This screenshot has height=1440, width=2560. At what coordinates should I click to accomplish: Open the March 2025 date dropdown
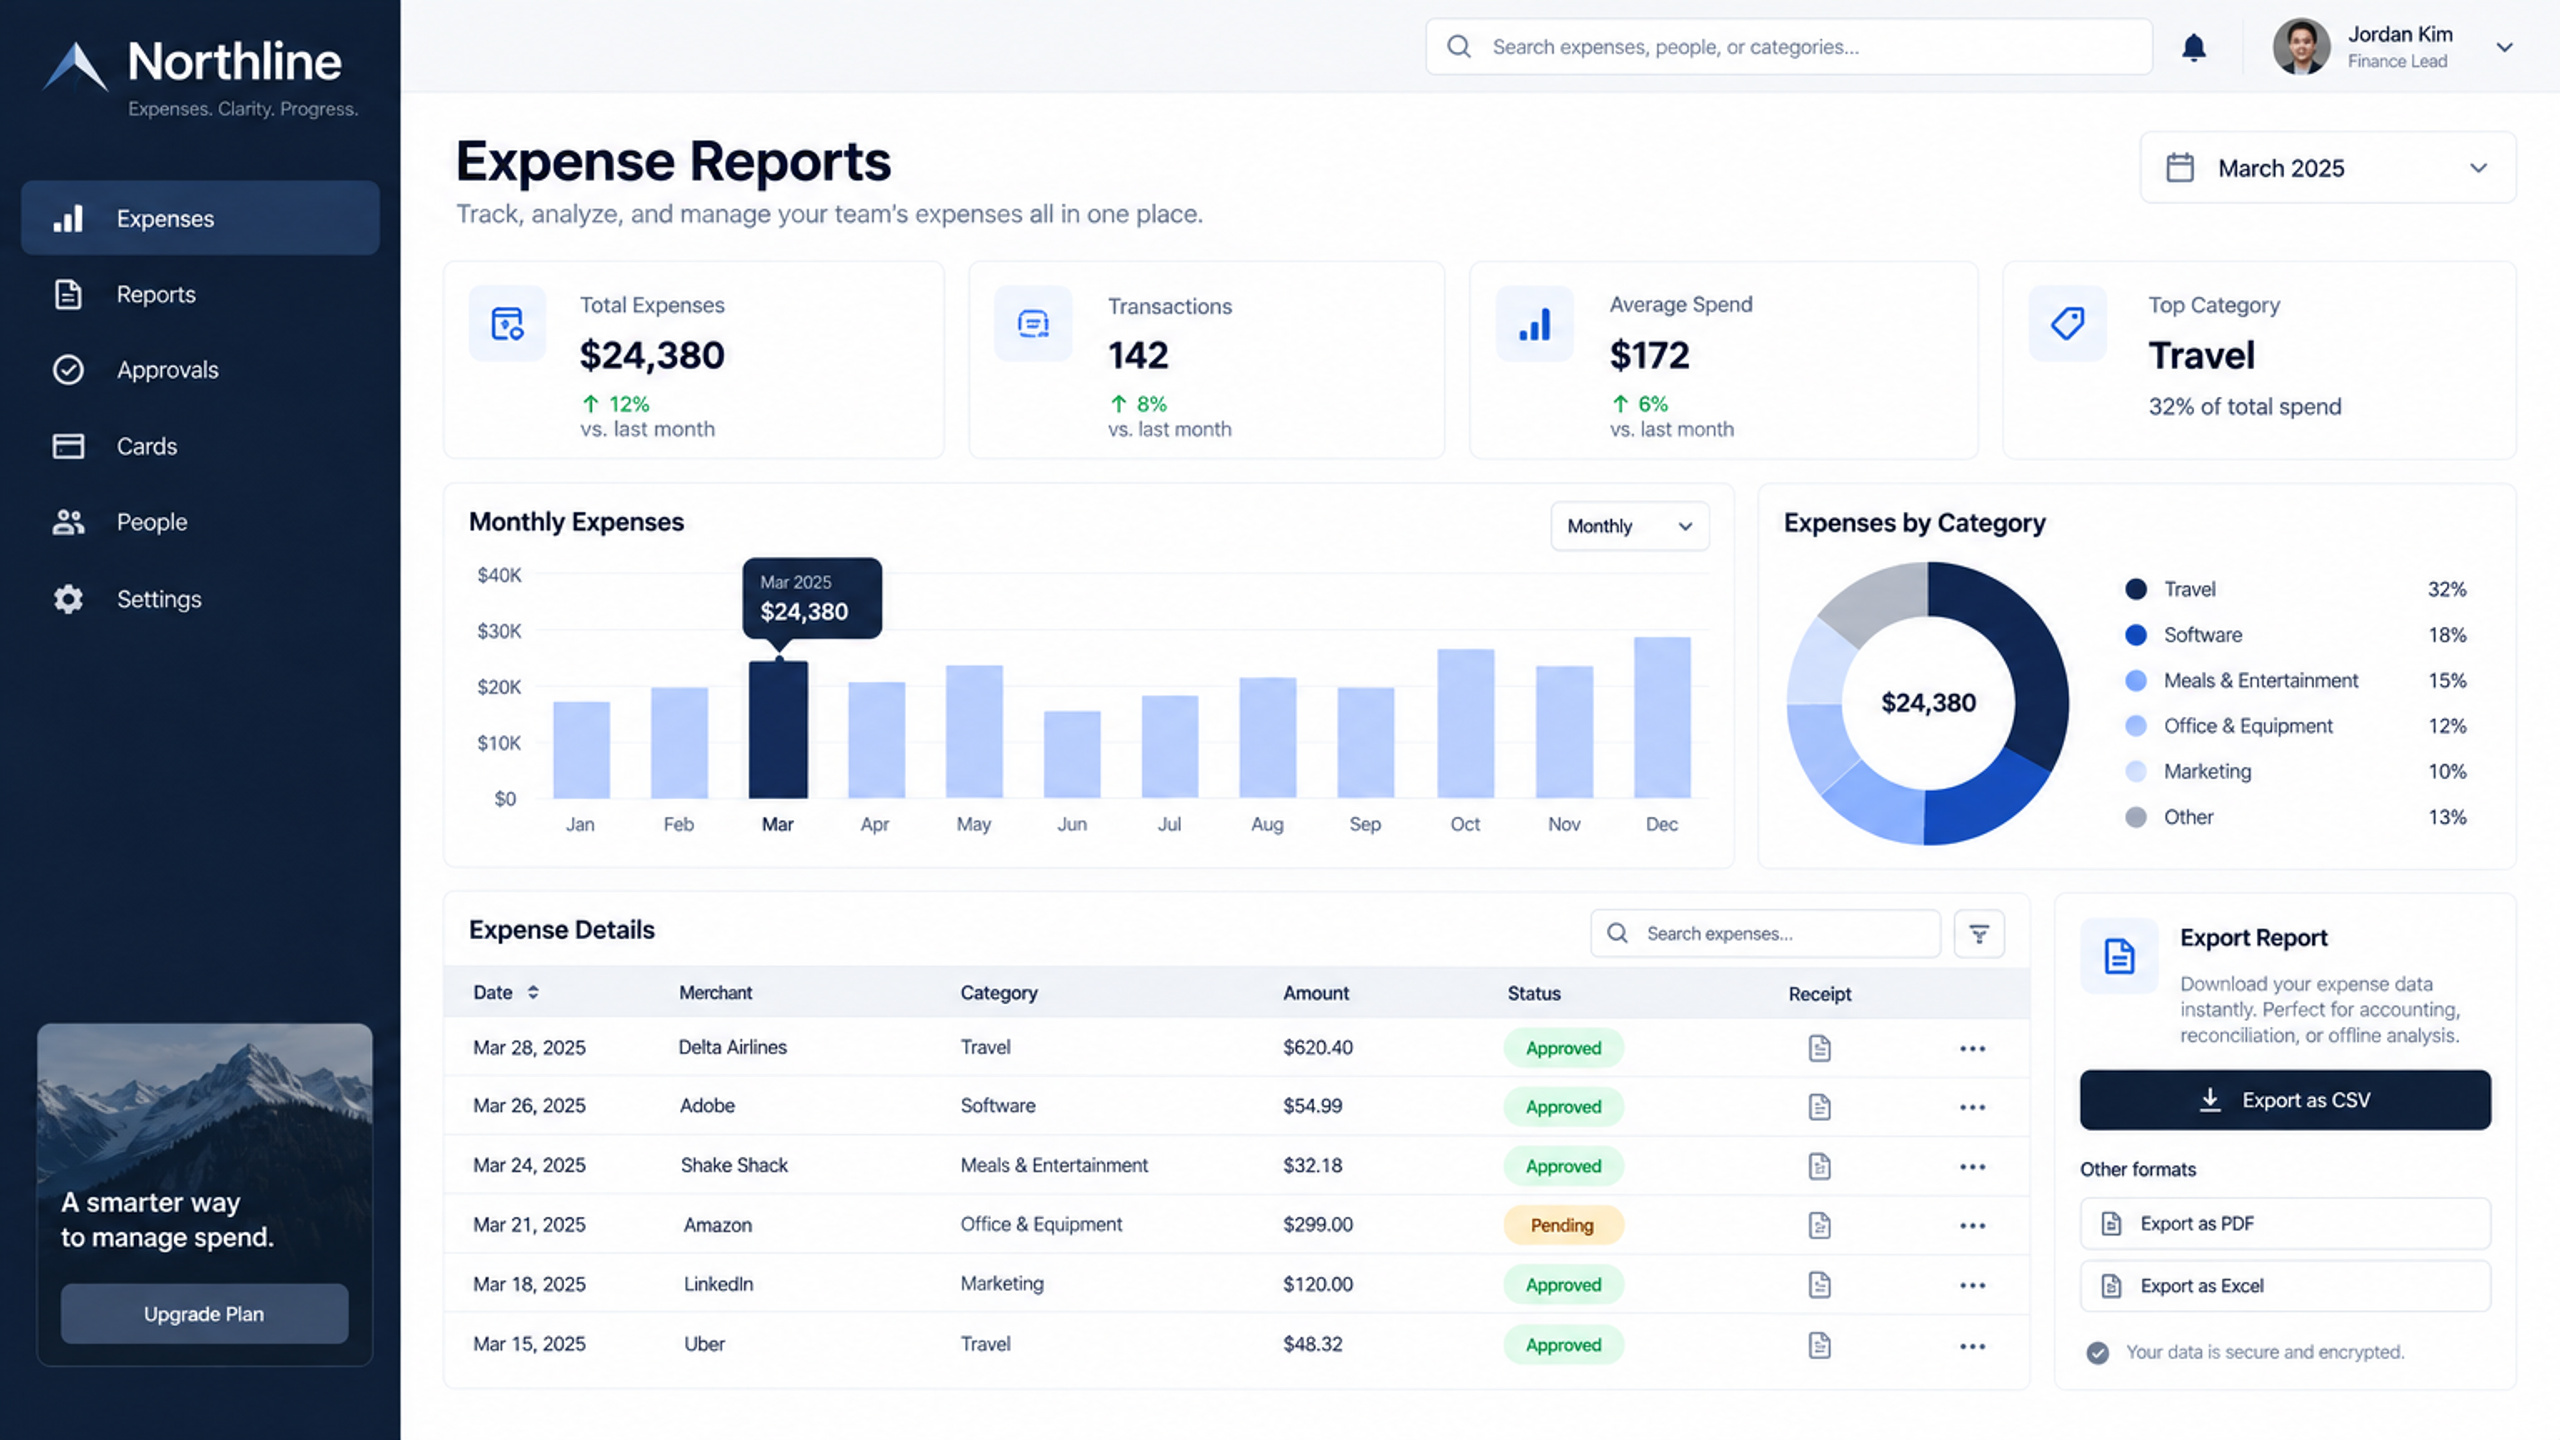(2327, 168)
